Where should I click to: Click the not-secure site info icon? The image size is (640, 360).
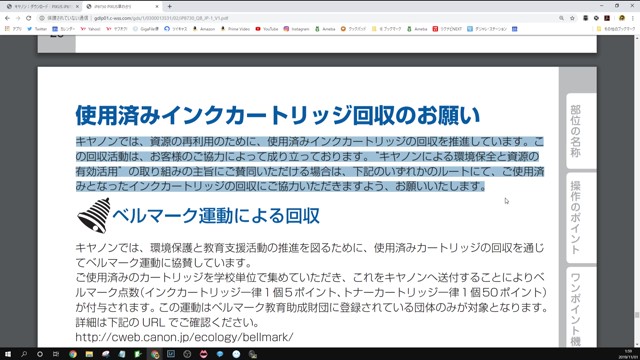pos(42,18)
